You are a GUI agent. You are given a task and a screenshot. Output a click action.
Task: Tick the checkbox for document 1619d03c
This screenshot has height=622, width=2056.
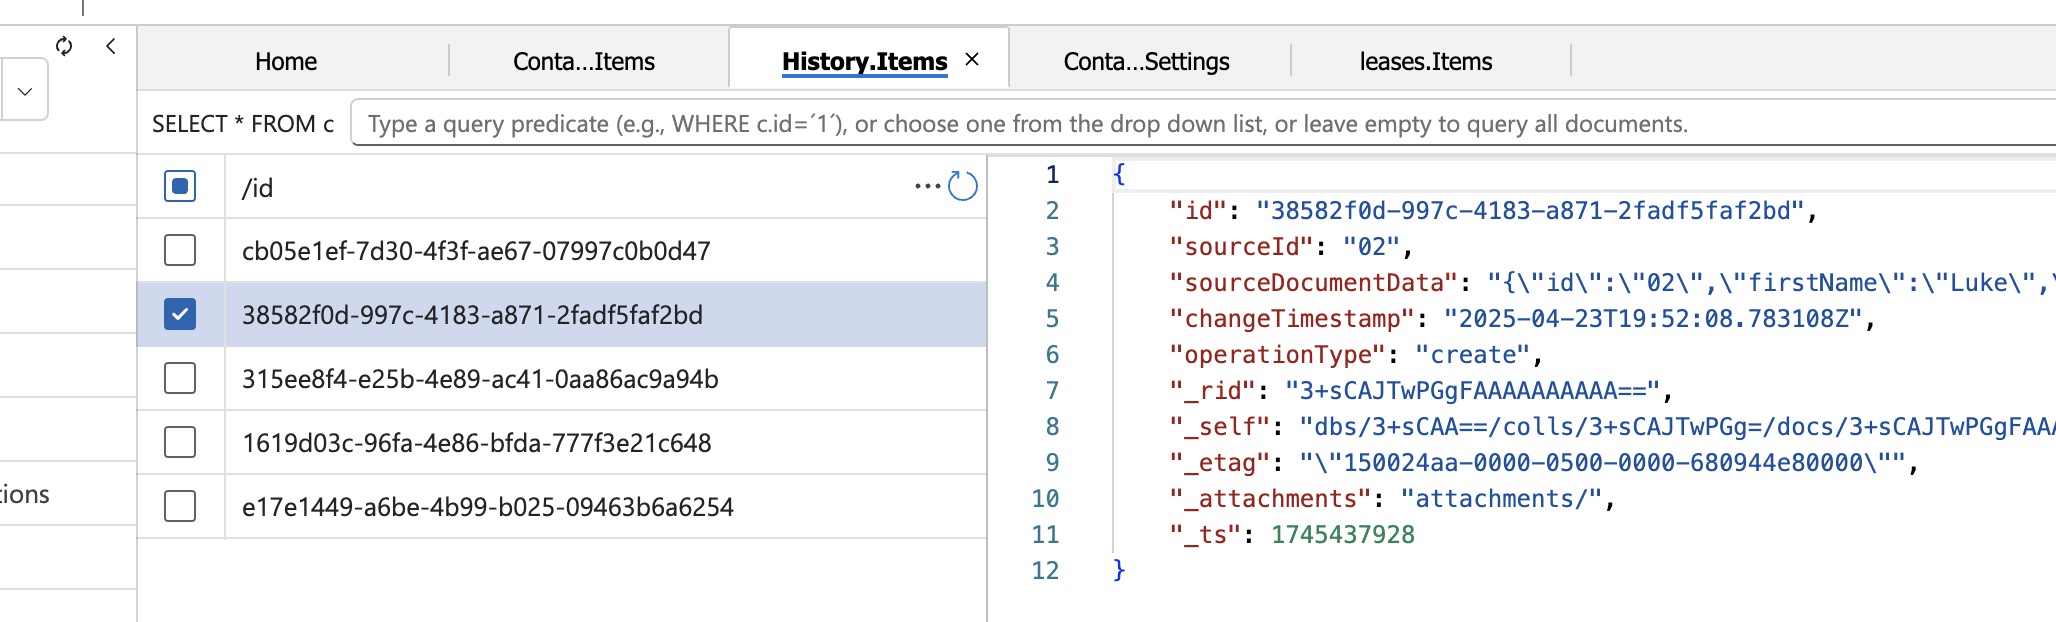[x=180, y=442]
